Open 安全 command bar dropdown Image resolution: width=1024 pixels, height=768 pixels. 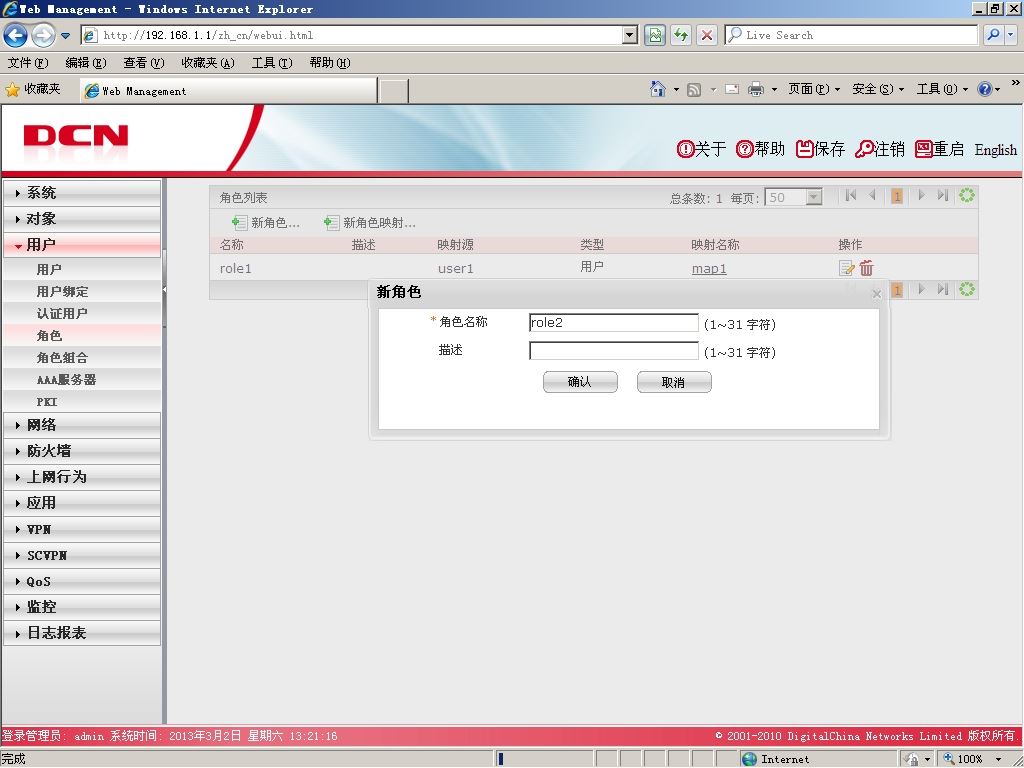(x=878, y=89)
